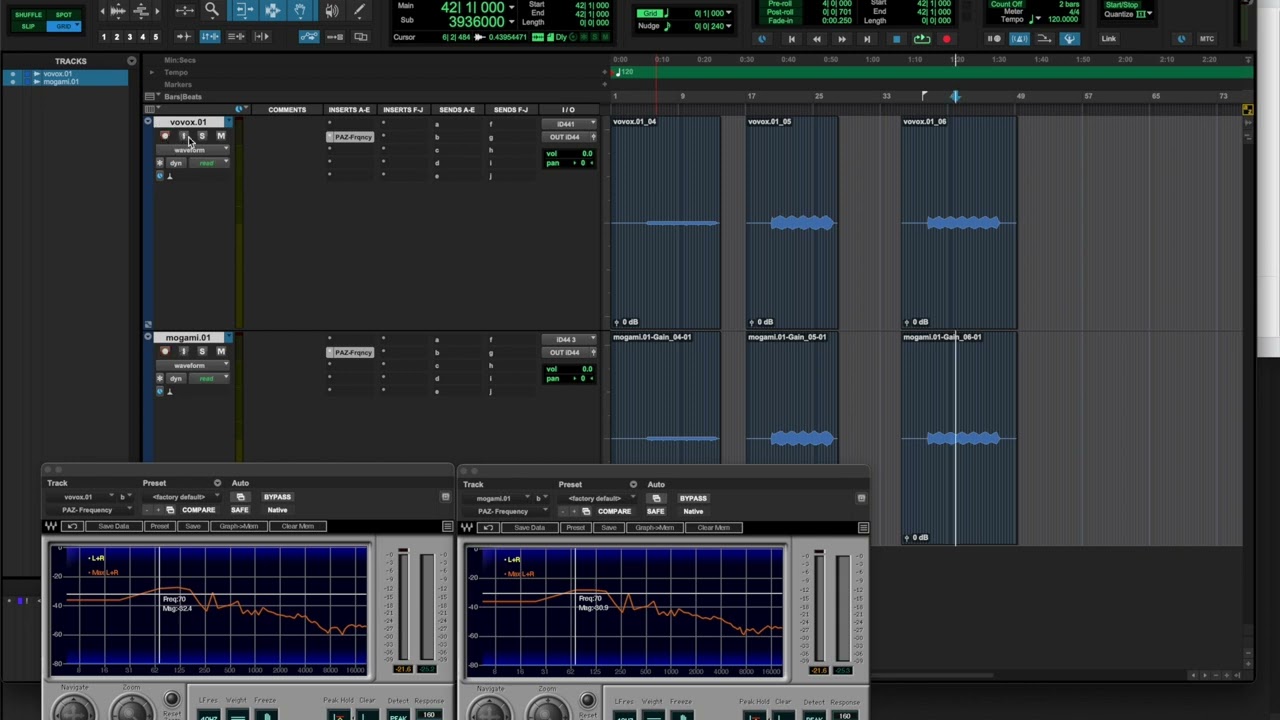Toggle Link Timeline and Edit Selection
This screenshot has width=1280, height=720.
pyautogui.click(x=210, y=37)
